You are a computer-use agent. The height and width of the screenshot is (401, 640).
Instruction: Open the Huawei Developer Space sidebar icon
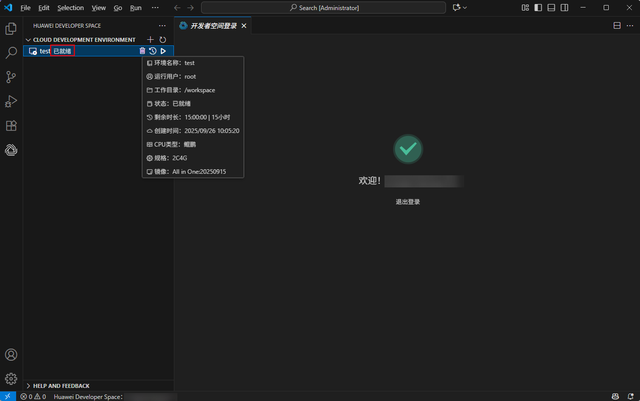click(x=11, y=150)
